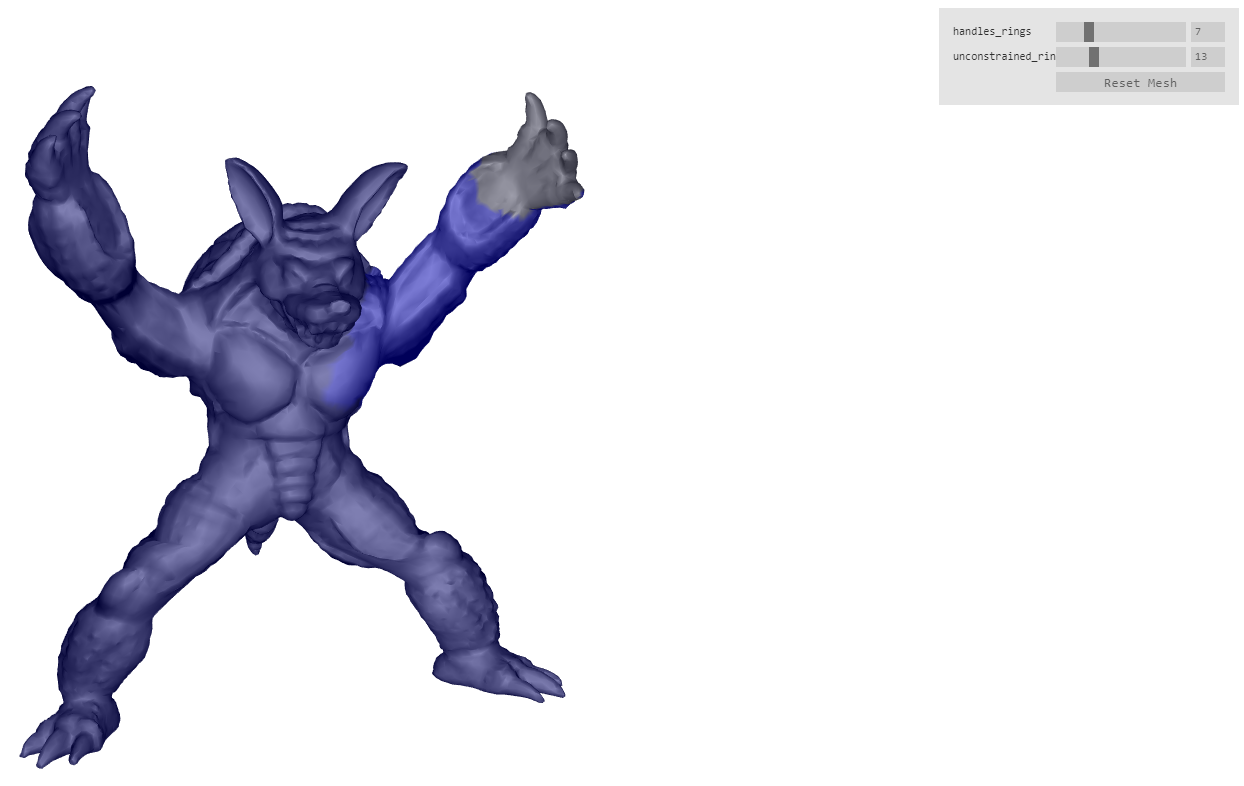Click the handles_rings label text
1244x786 pixels.
tap(992, 32)
